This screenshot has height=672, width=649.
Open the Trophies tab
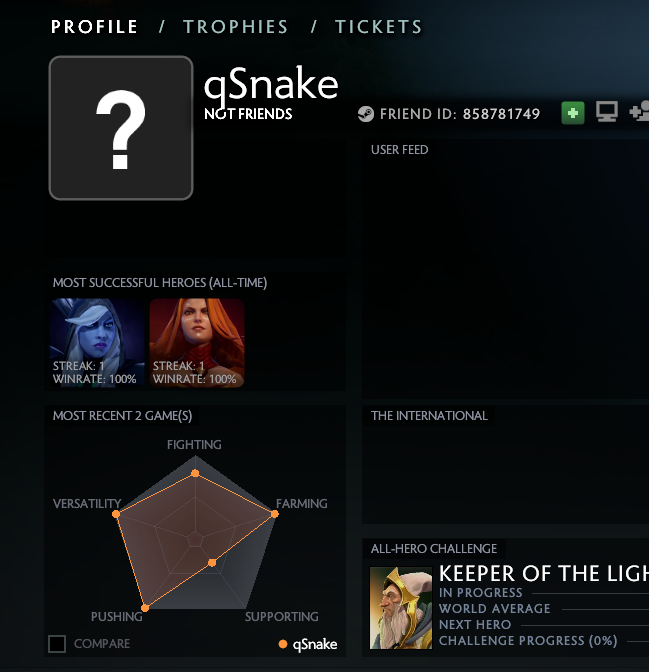tap(235, 27)
